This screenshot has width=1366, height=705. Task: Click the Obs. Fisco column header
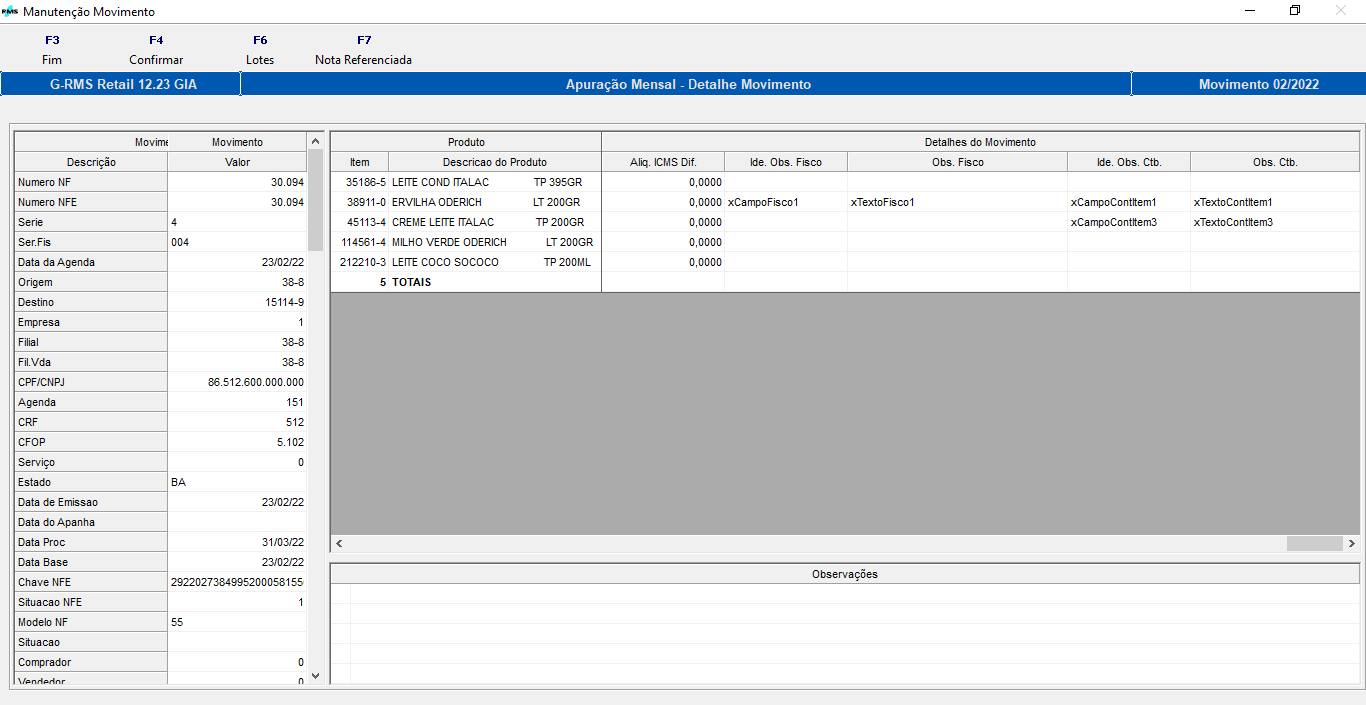click(x=957, y=162)
